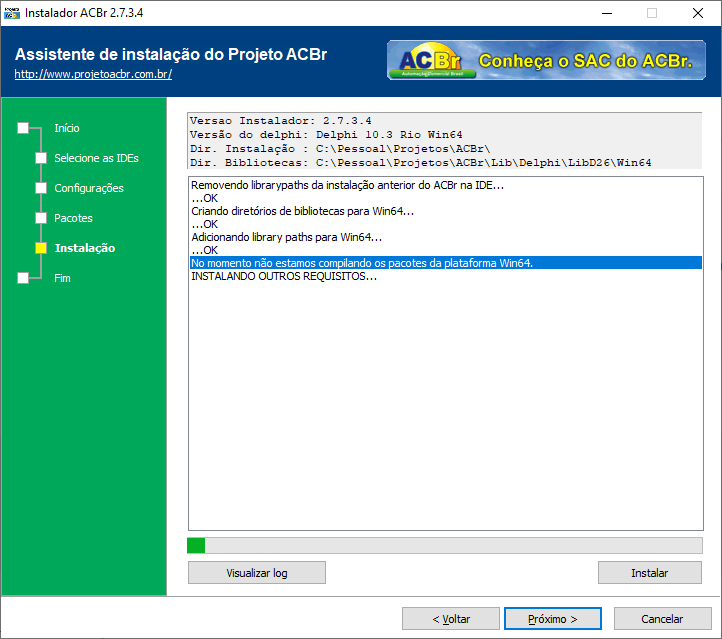This screenshot has width=722, height=639.
Task: Click the 'Dir. Instalação' path line
Action: [x=340, y=149]
